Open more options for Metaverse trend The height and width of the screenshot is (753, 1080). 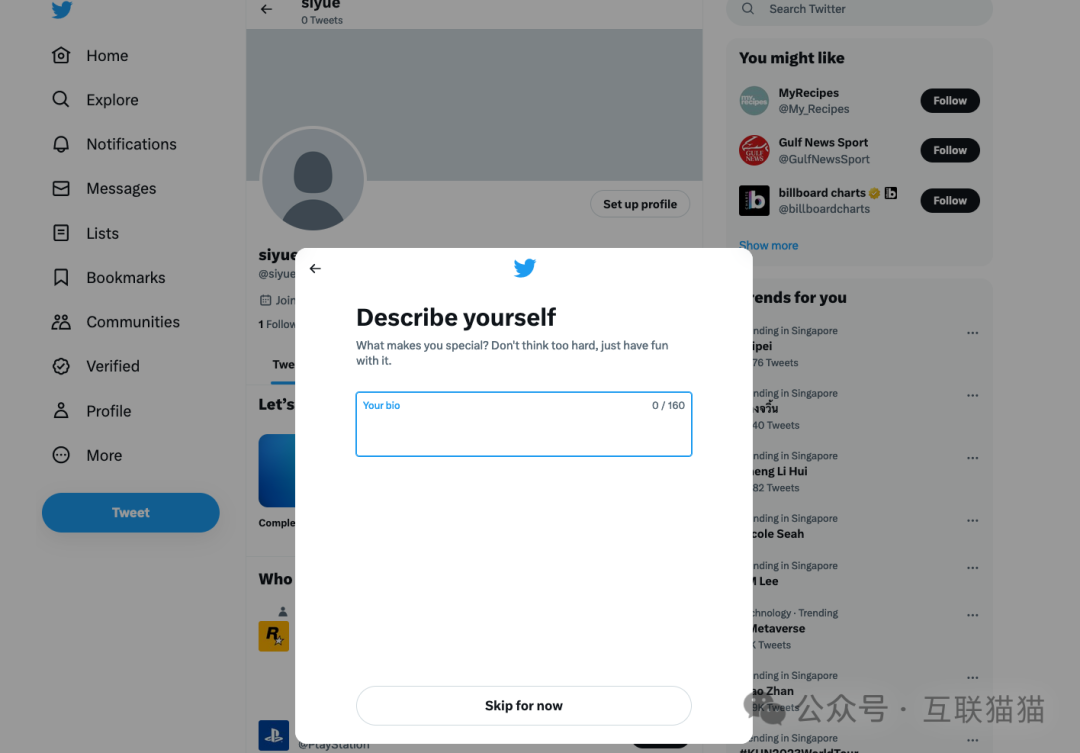973,615
